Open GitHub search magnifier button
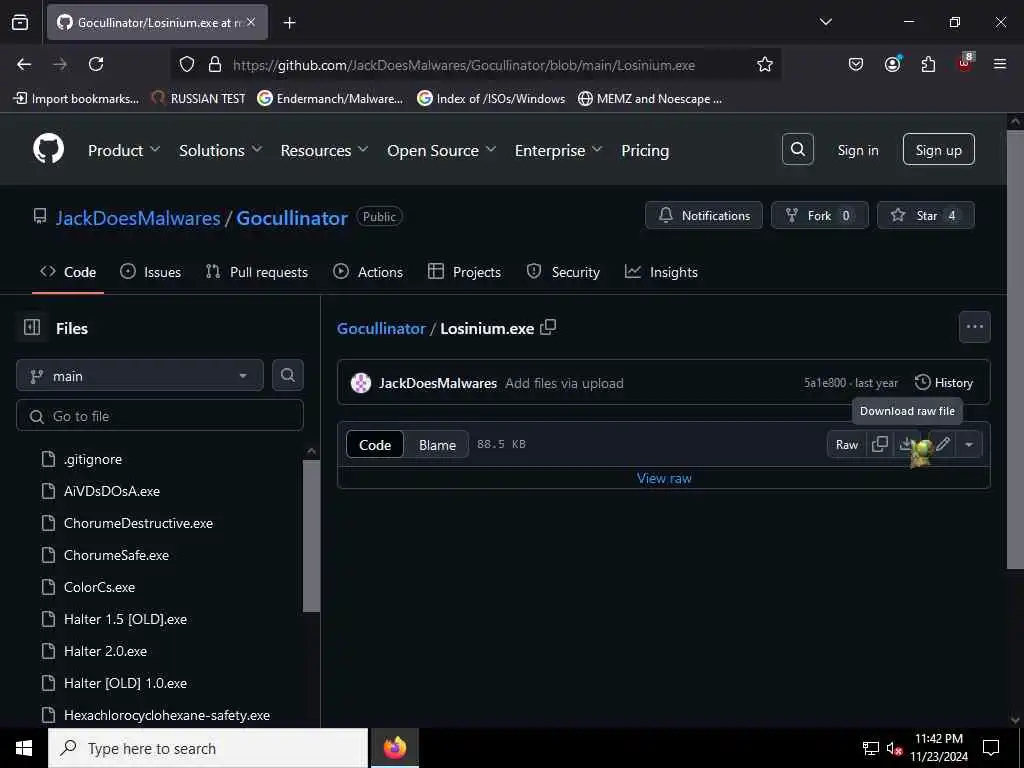This screenshot has height=768, width=1024. click(797, 150)
